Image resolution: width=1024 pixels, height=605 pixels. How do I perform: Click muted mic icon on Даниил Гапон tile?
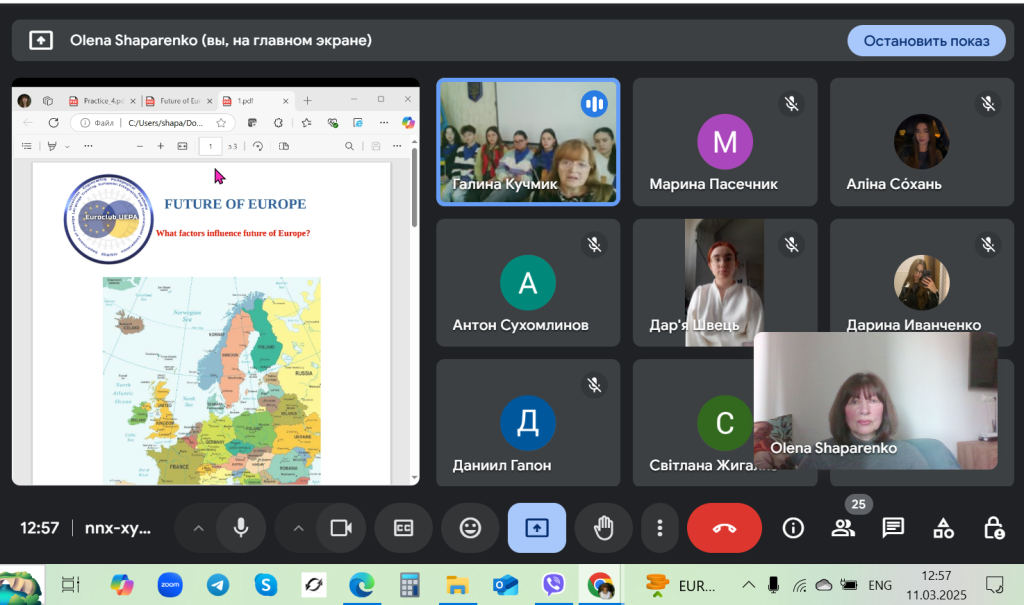(x=594, y=385)
